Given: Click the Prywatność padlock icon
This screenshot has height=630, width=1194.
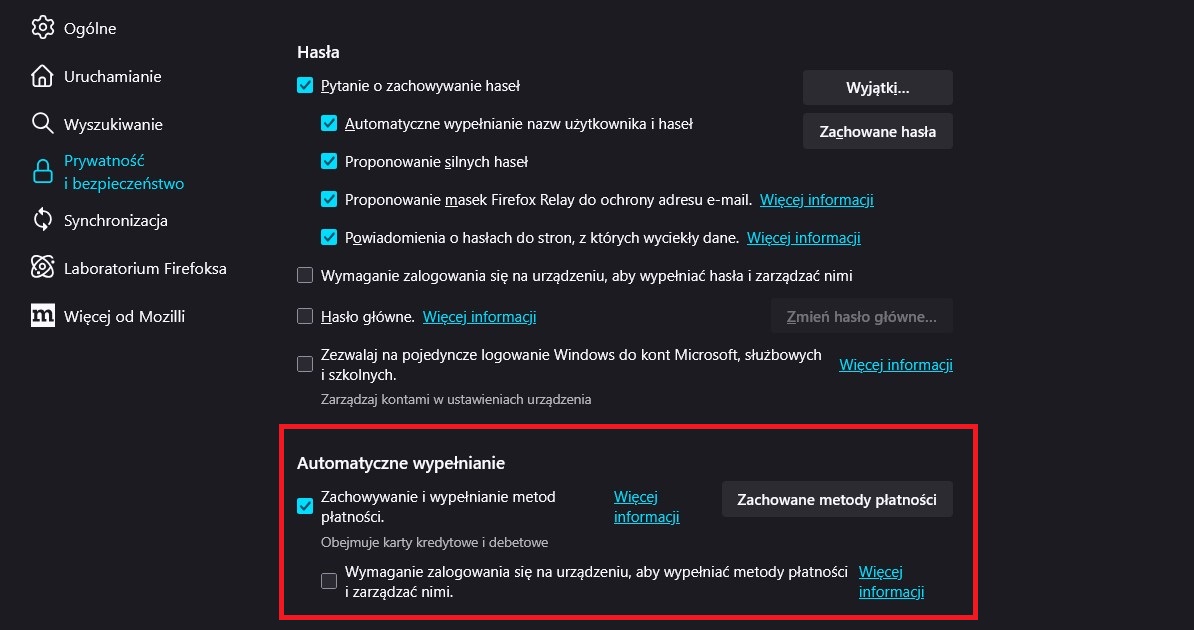Looking at the screenshot, I should pos(42,172).
